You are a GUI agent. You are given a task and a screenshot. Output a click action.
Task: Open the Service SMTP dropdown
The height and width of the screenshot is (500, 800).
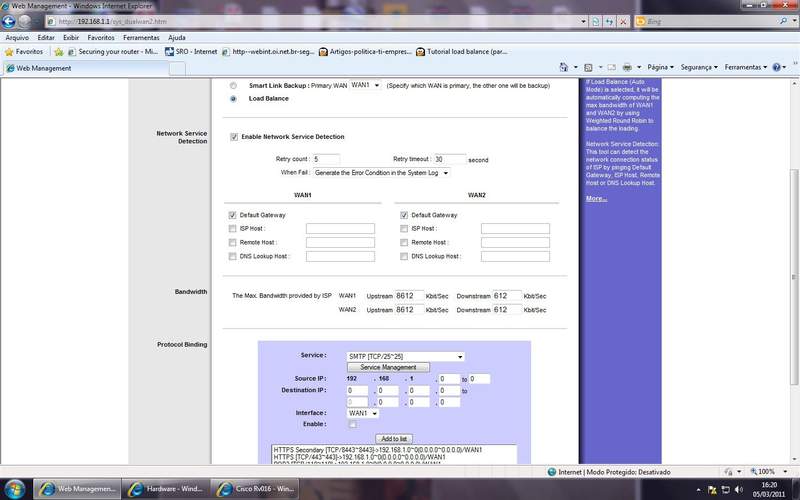click(x=406, y=356)
